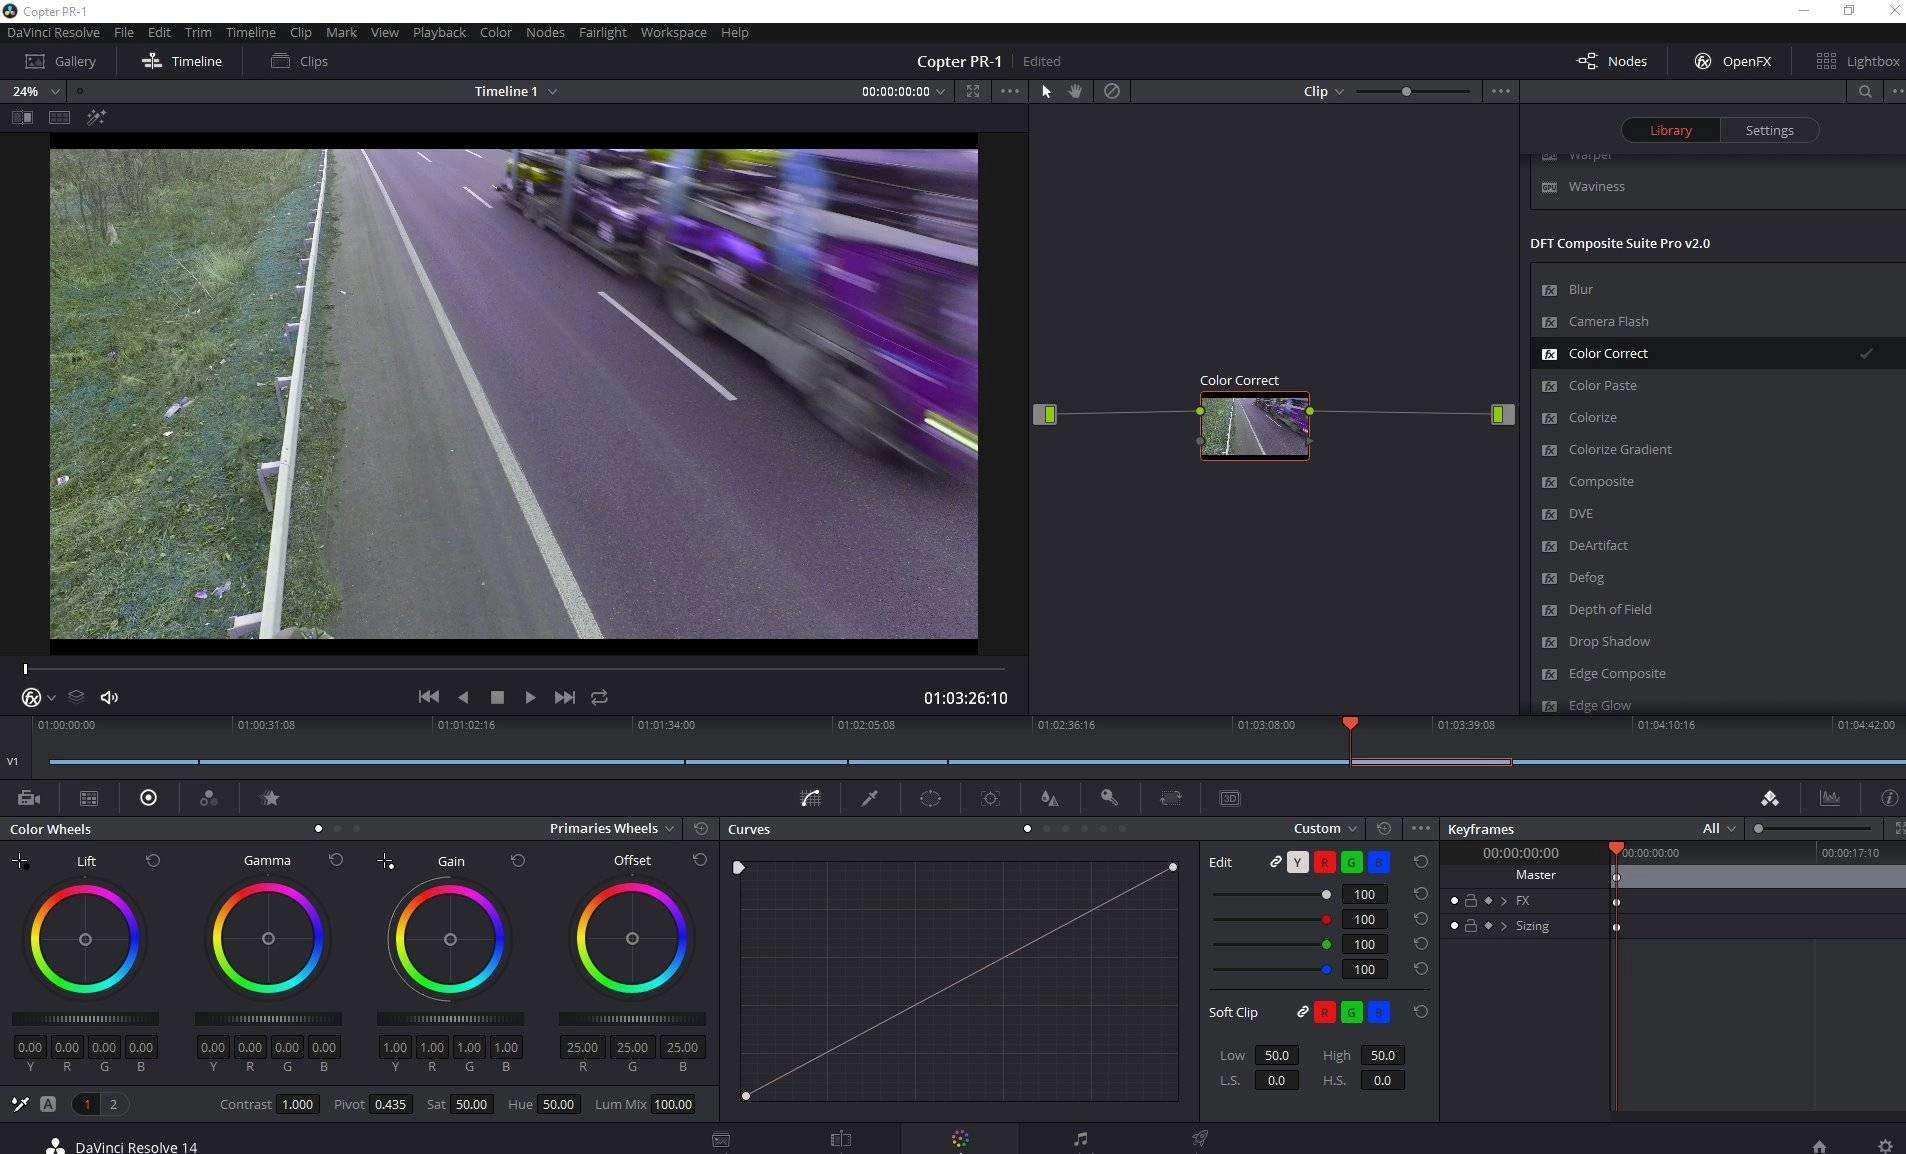Enable the R curve edit channel
The width and height of the screenshot is (1906, 1154).
click(x=1325, y=862)
